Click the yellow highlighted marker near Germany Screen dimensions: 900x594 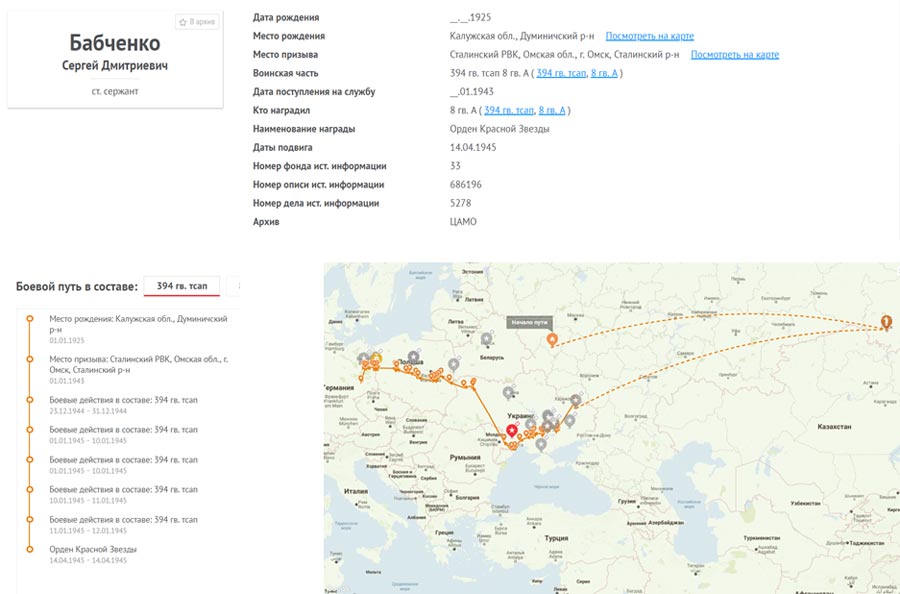375,359
